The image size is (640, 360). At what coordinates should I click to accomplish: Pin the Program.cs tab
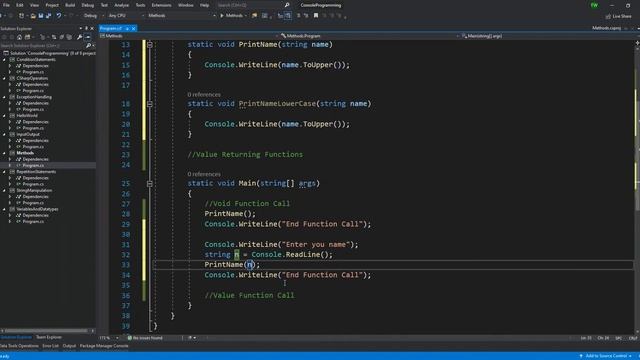[x=127, y=29]
